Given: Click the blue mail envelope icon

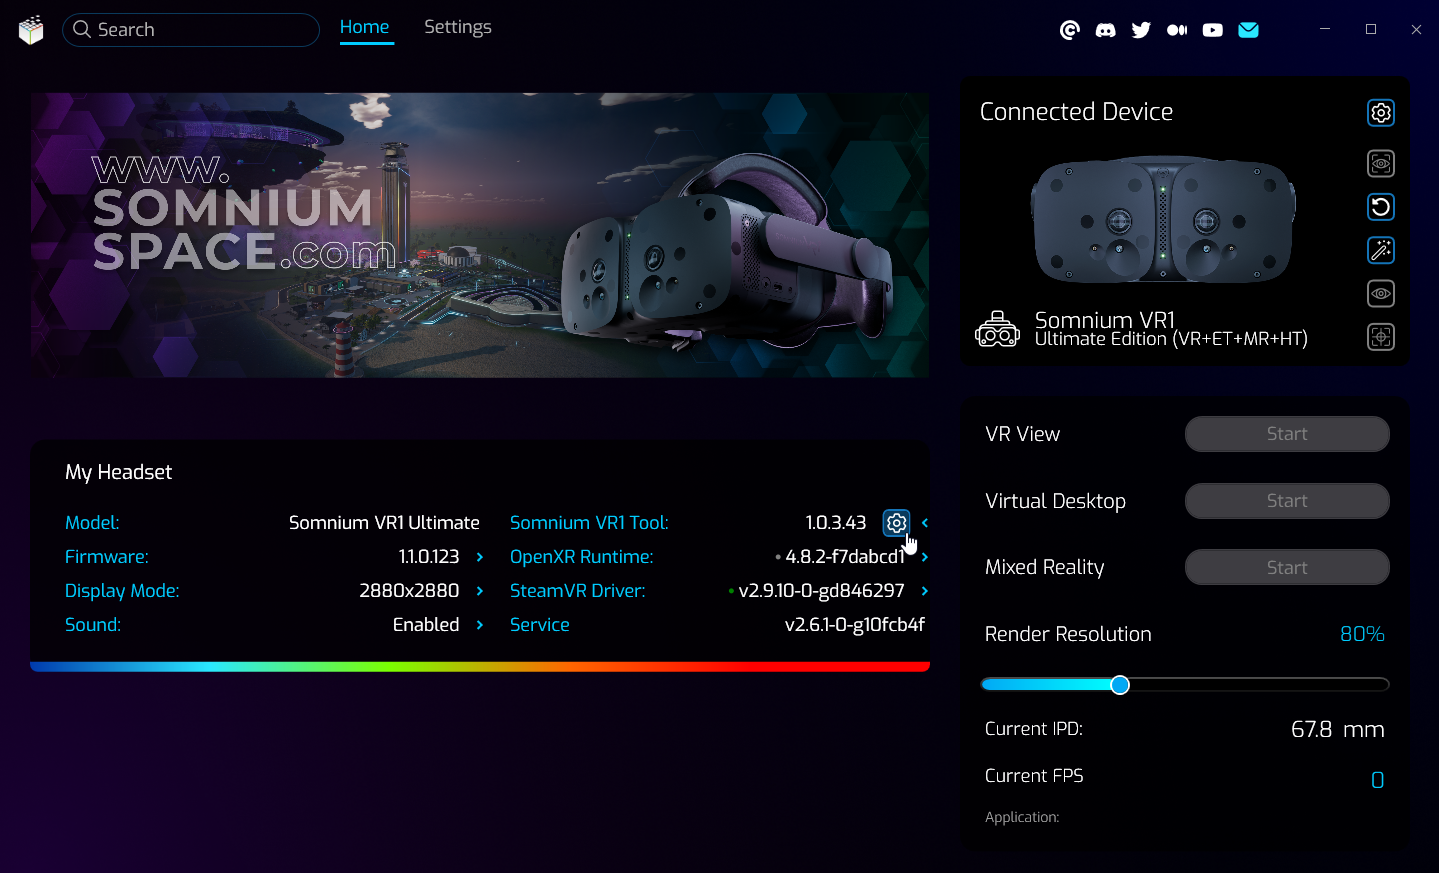Looking at the screenshot, I should pos(1248,30).
